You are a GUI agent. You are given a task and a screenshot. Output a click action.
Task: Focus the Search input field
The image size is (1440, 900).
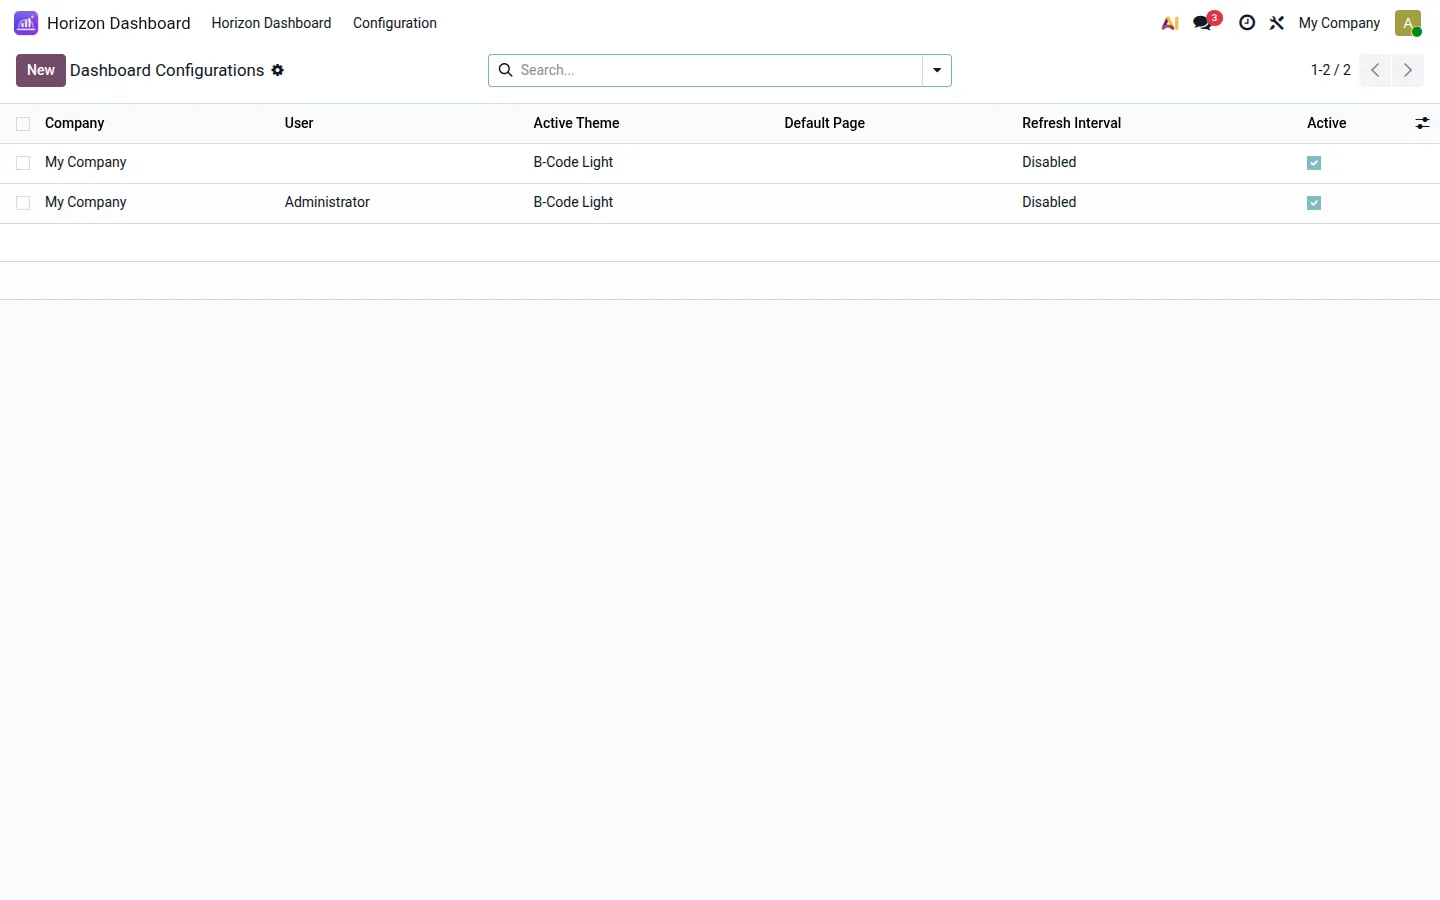pyautogui.click(x=718, y=70)
